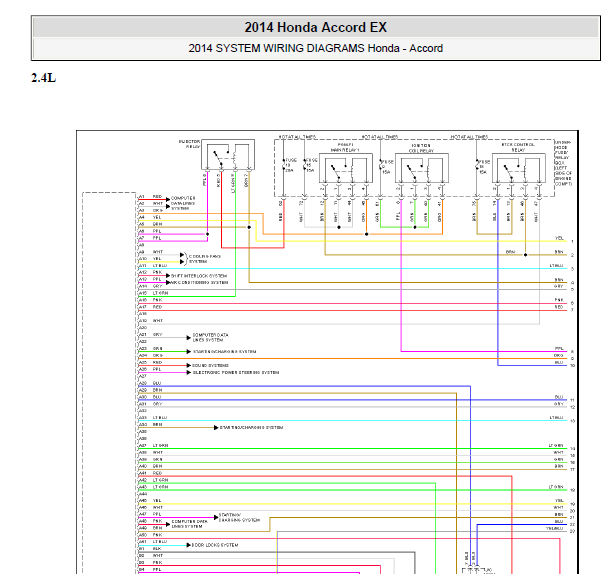Click the 'Air Conditioning System' label
Viewport: 602px width, 574px height.
[199, 283]
